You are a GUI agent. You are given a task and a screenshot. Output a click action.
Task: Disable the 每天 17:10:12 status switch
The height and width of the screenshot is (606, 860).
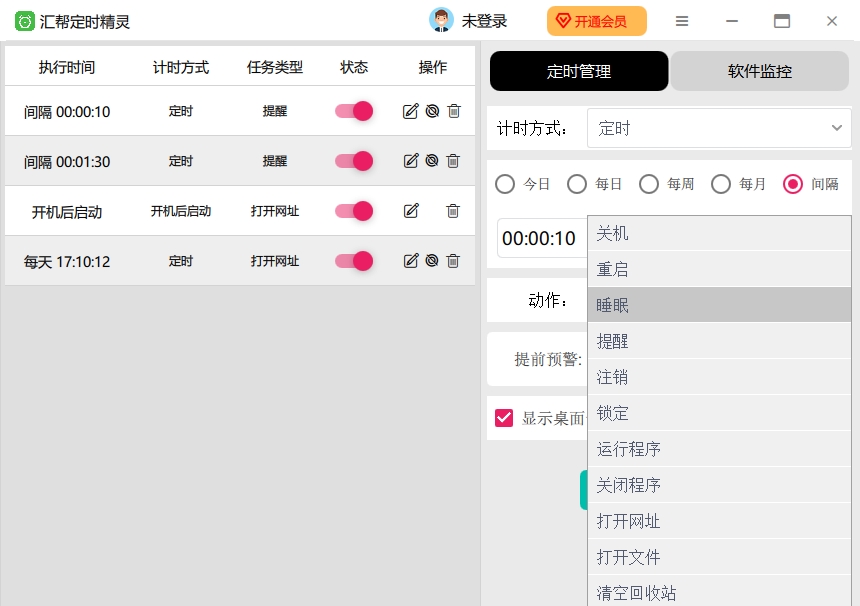[x=354, y=260]
